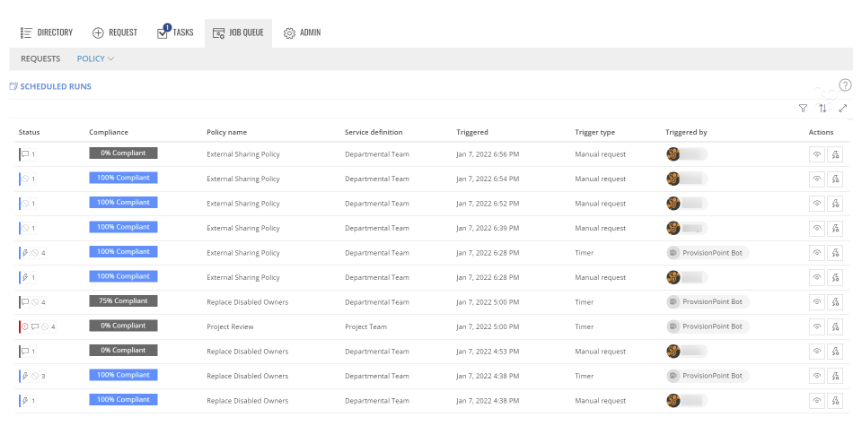Image resolution: width=857 pixels, height=437 pixels.
Task: Click the blocked status icon in 6:54 PM row
Action: coord(25,179)
